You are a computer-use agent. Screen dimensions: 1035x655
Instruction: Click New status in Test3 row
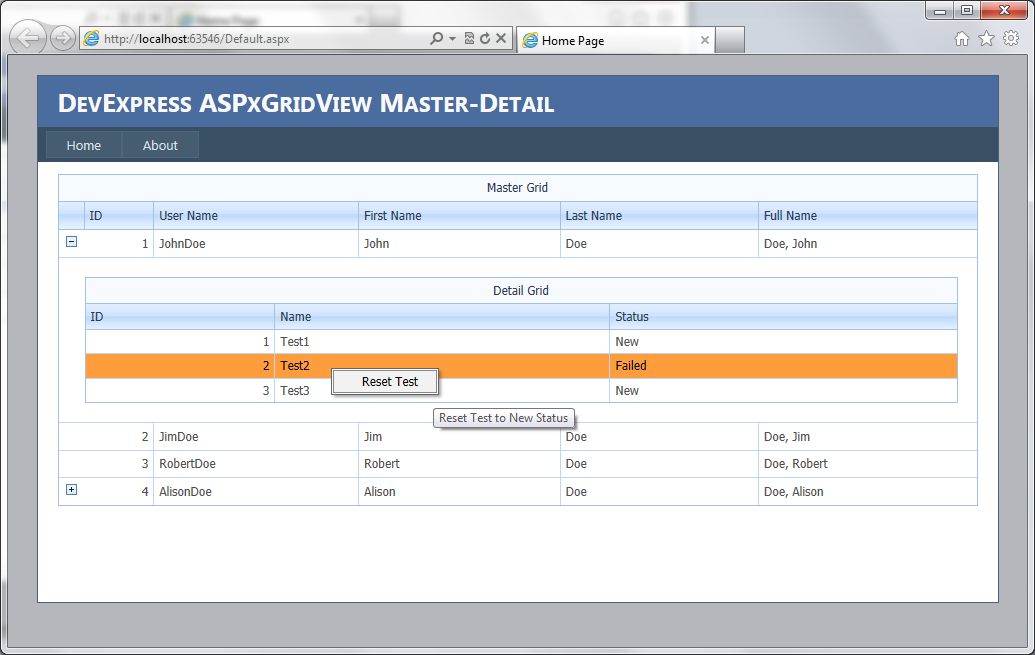(x=784, y=391)
